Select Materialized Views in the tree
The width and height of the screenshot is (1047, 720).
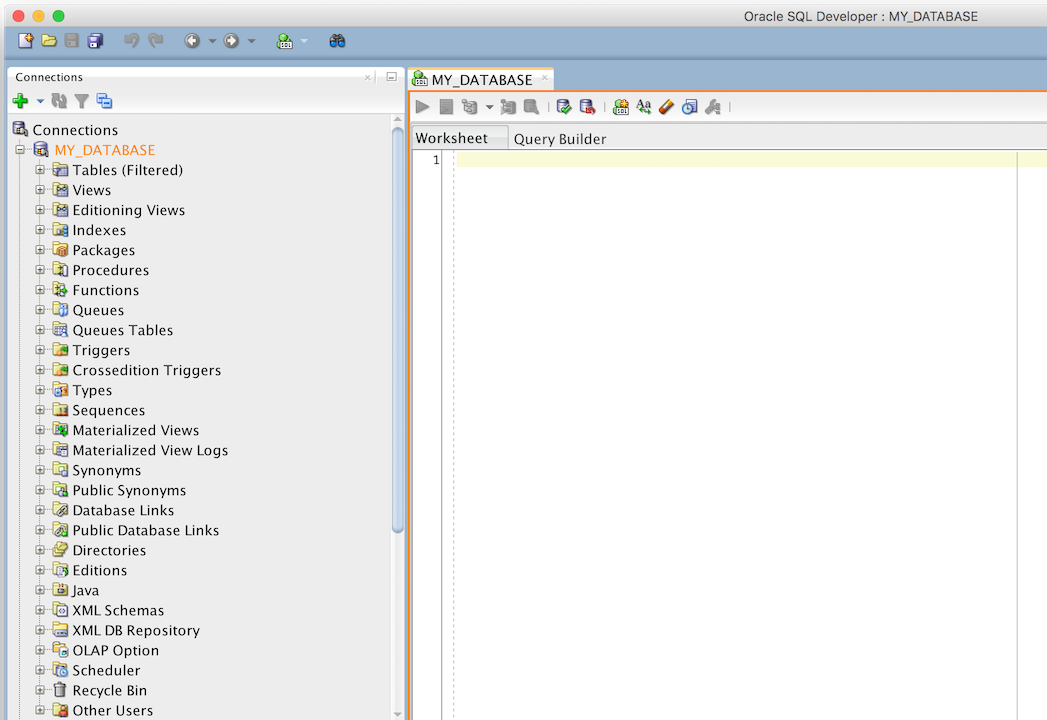(x=136, y=430)
